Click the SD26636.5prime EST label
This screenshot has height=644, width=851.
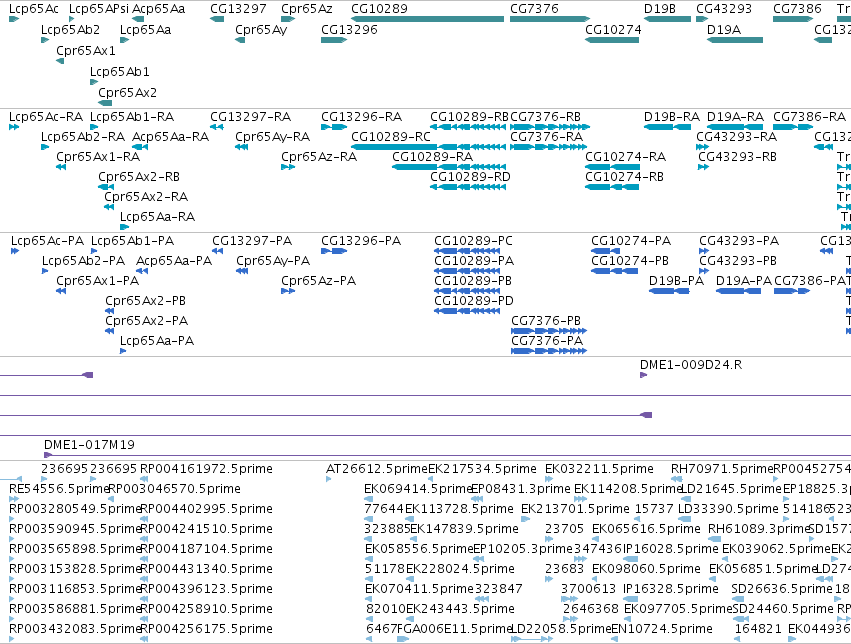[x=782, y=589]
